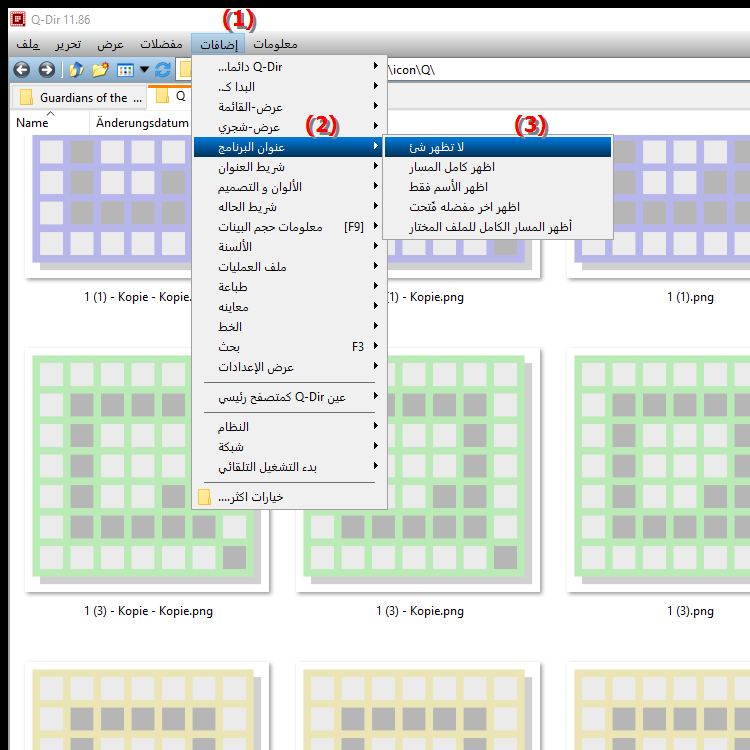Screen dimensions: 750x750
Task: Click the blue refresh arrows icon
Action: pos(163,70)
